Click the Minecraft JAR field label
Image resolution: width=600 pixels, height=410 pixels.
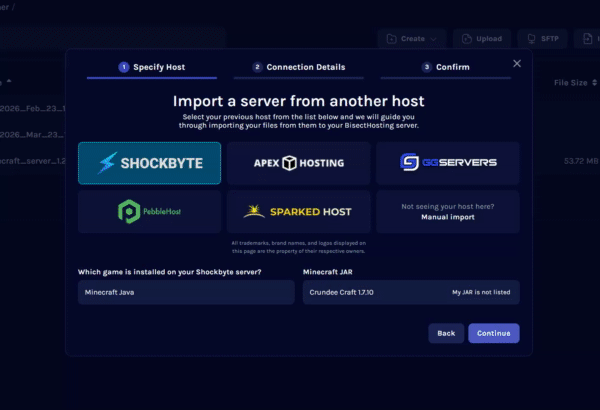pos(328,272)
